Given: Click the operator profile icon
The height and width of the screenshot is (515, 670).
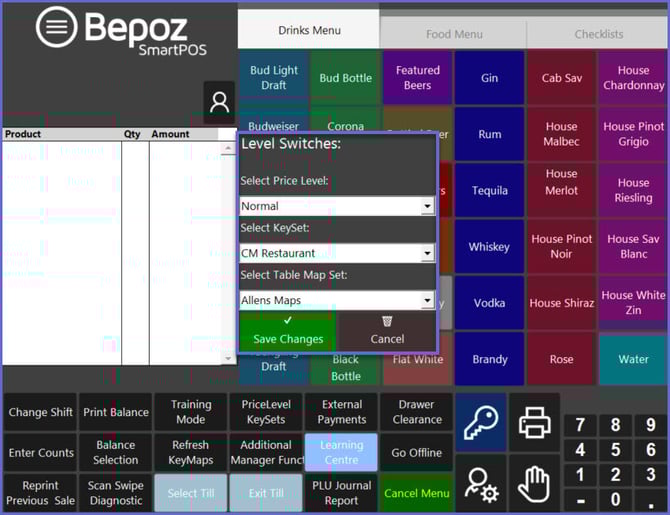Looking at the screenshot, I should [x=219, y=102].
